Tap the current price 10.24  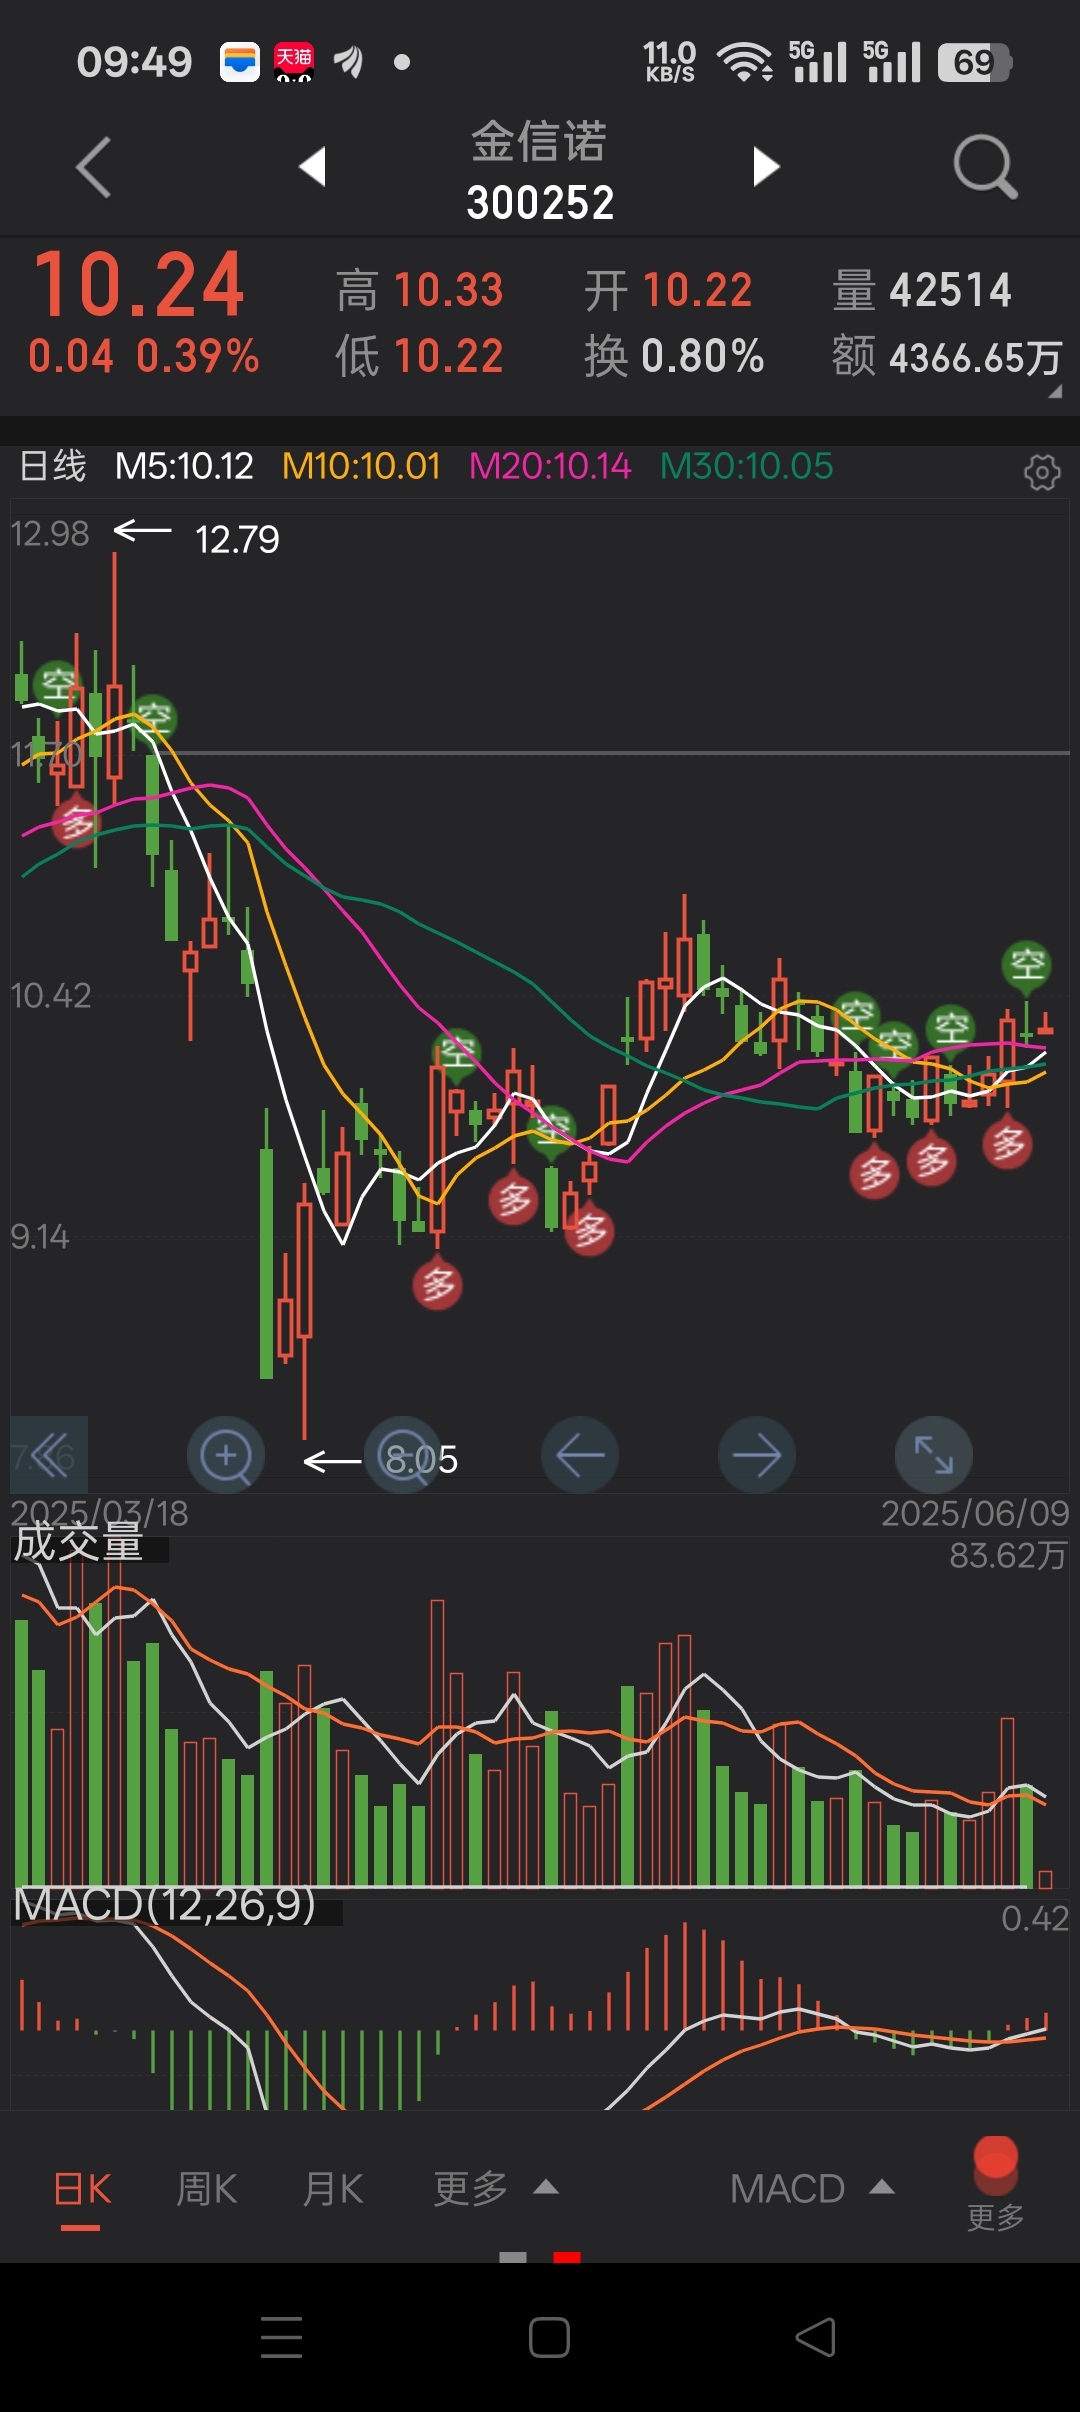pyautogui.click(x=139, y=285)
